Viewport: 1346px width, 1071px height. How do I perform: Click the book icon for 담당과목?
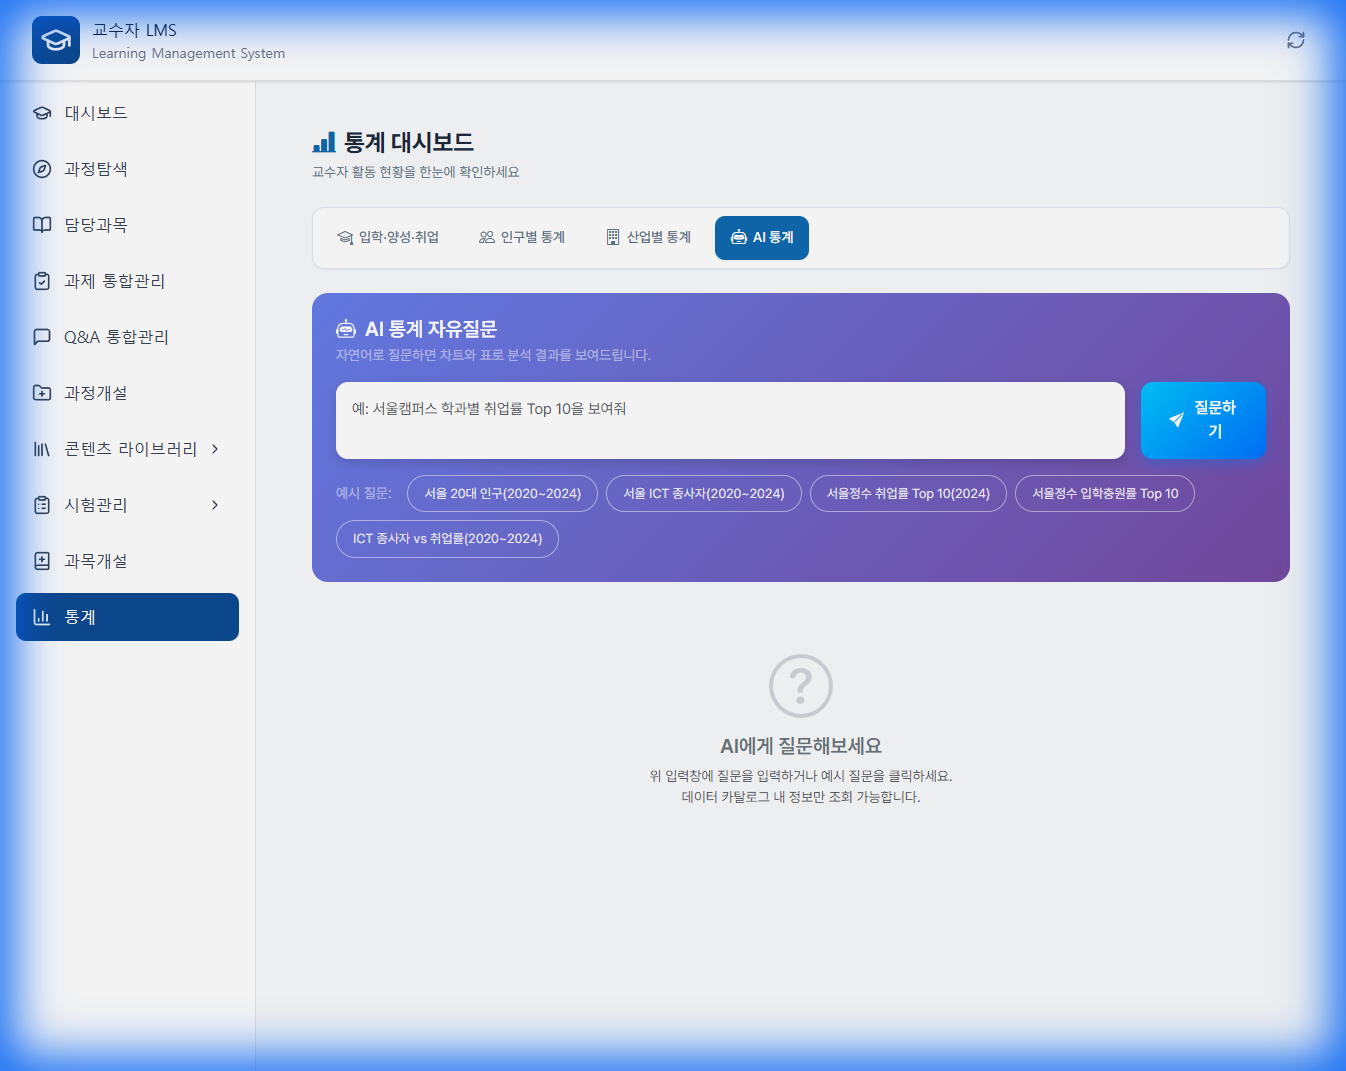42,225
